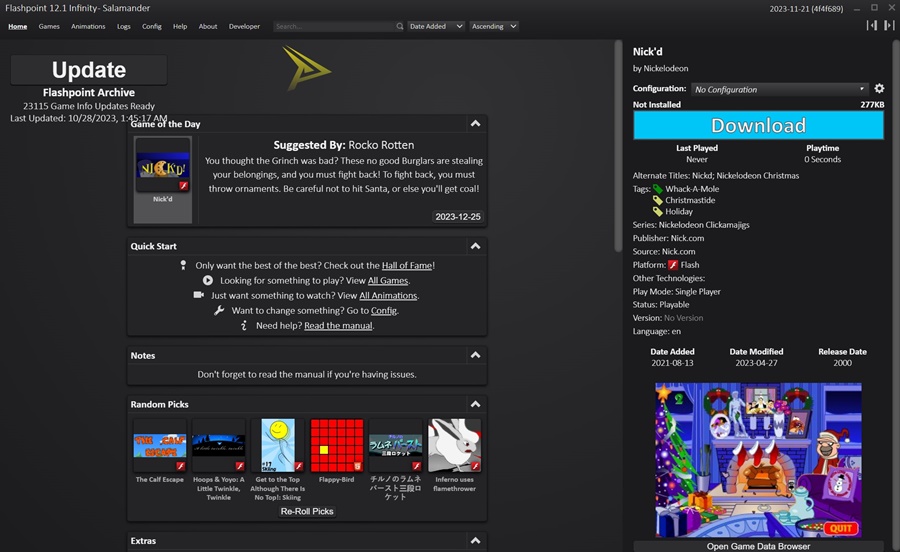
Task: Click the Whack-A-Mole tag icon
Action: click(658, 189)
